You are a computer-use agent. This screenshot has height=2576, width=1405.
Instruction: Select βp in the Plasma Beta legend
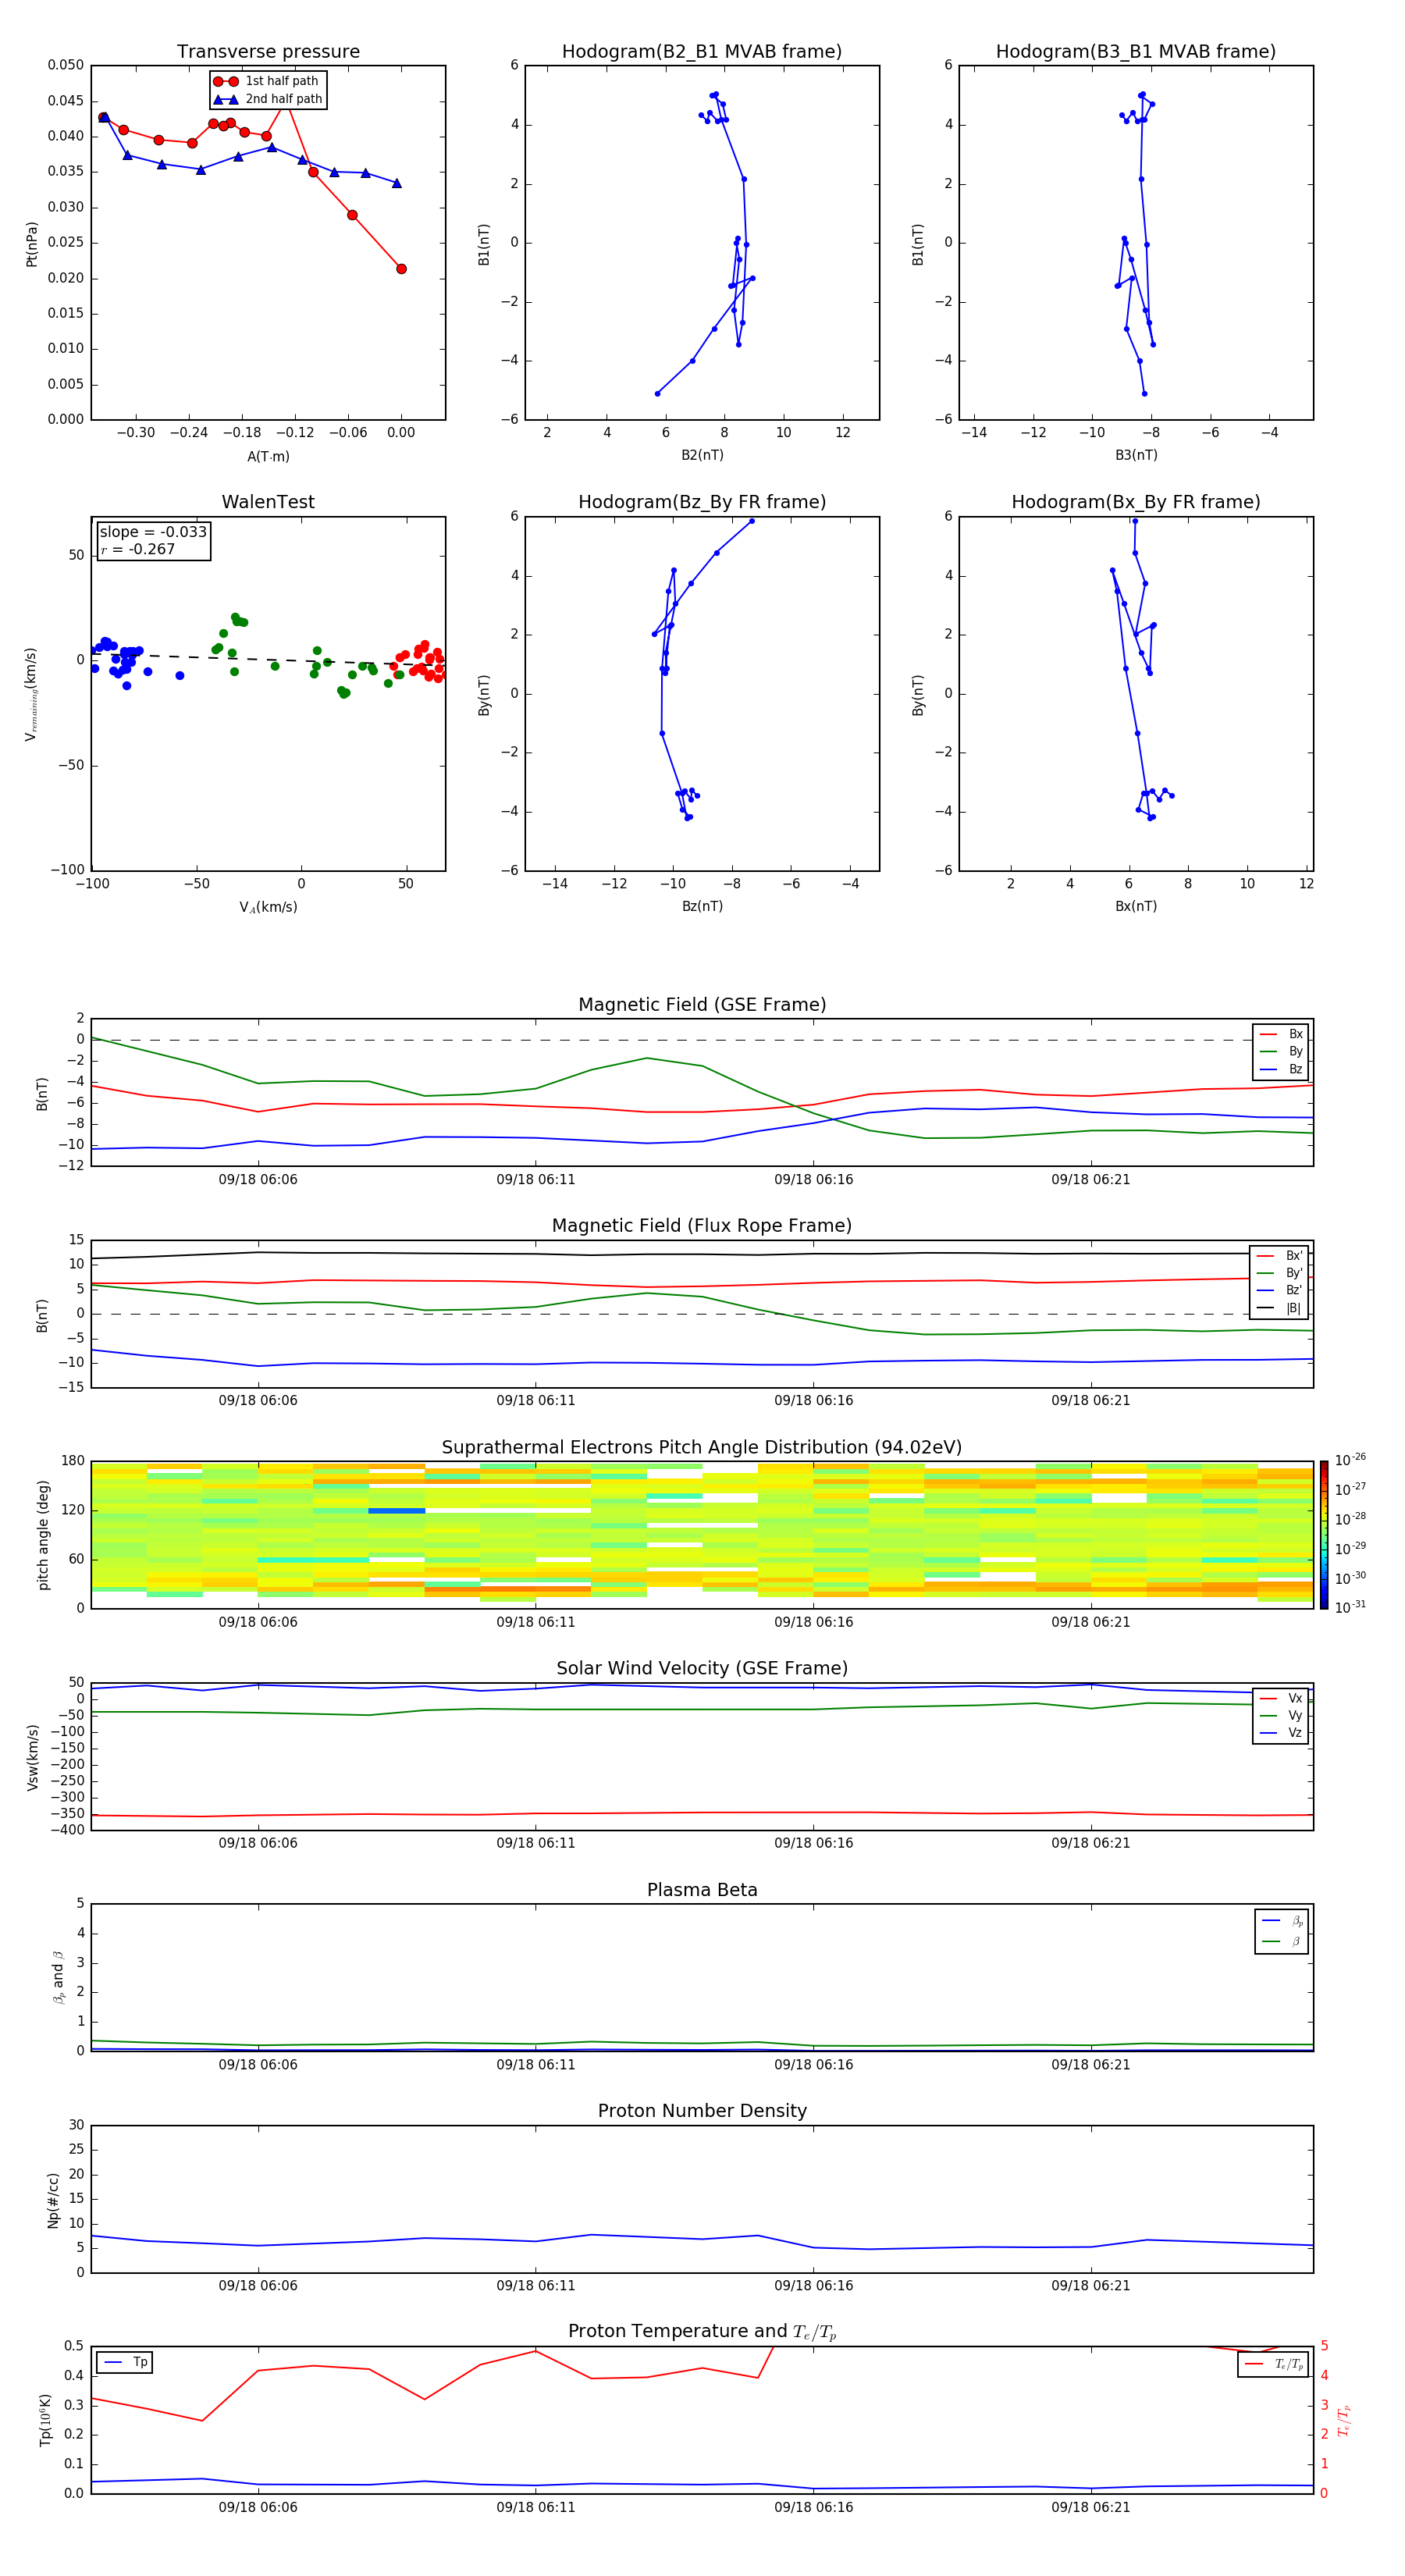[1282, 1920]
